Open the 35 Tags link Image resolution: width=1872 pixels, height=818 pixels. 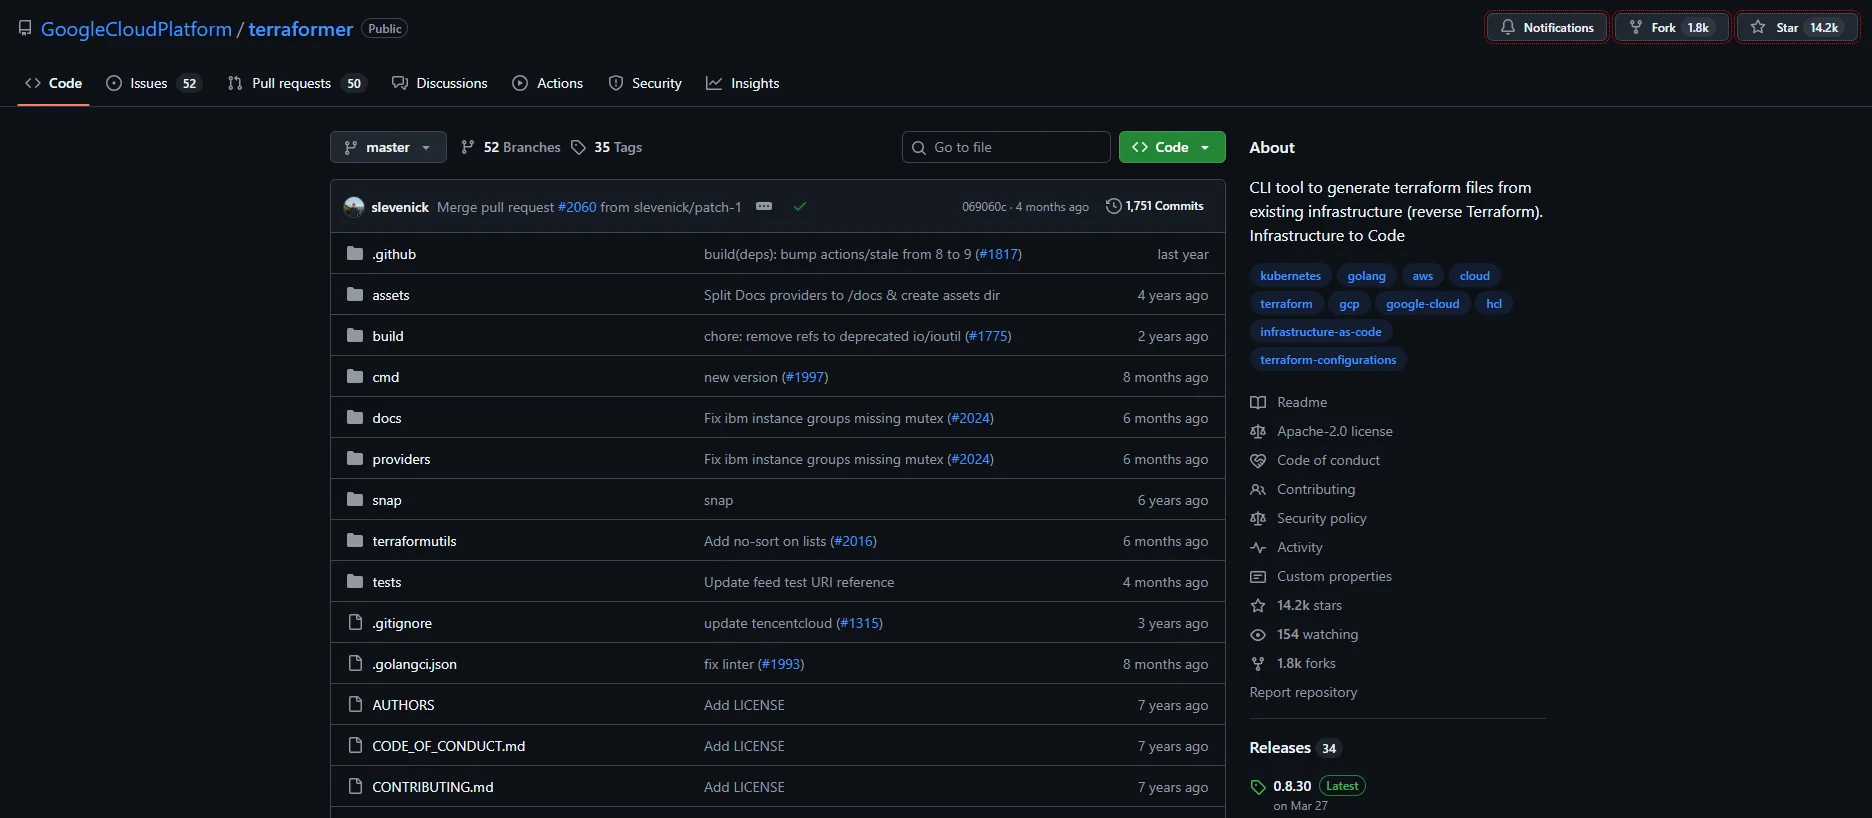point(607,147)
